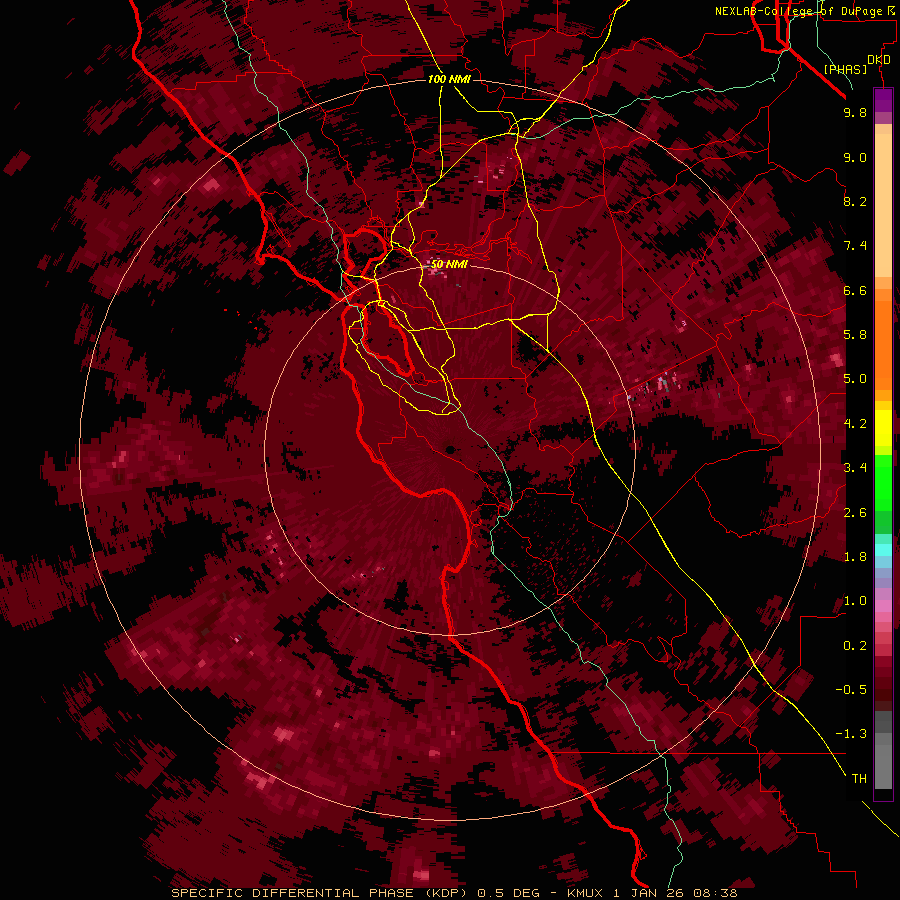Click the 5.8 value on the color scale
900x900 pixels.
855,335
